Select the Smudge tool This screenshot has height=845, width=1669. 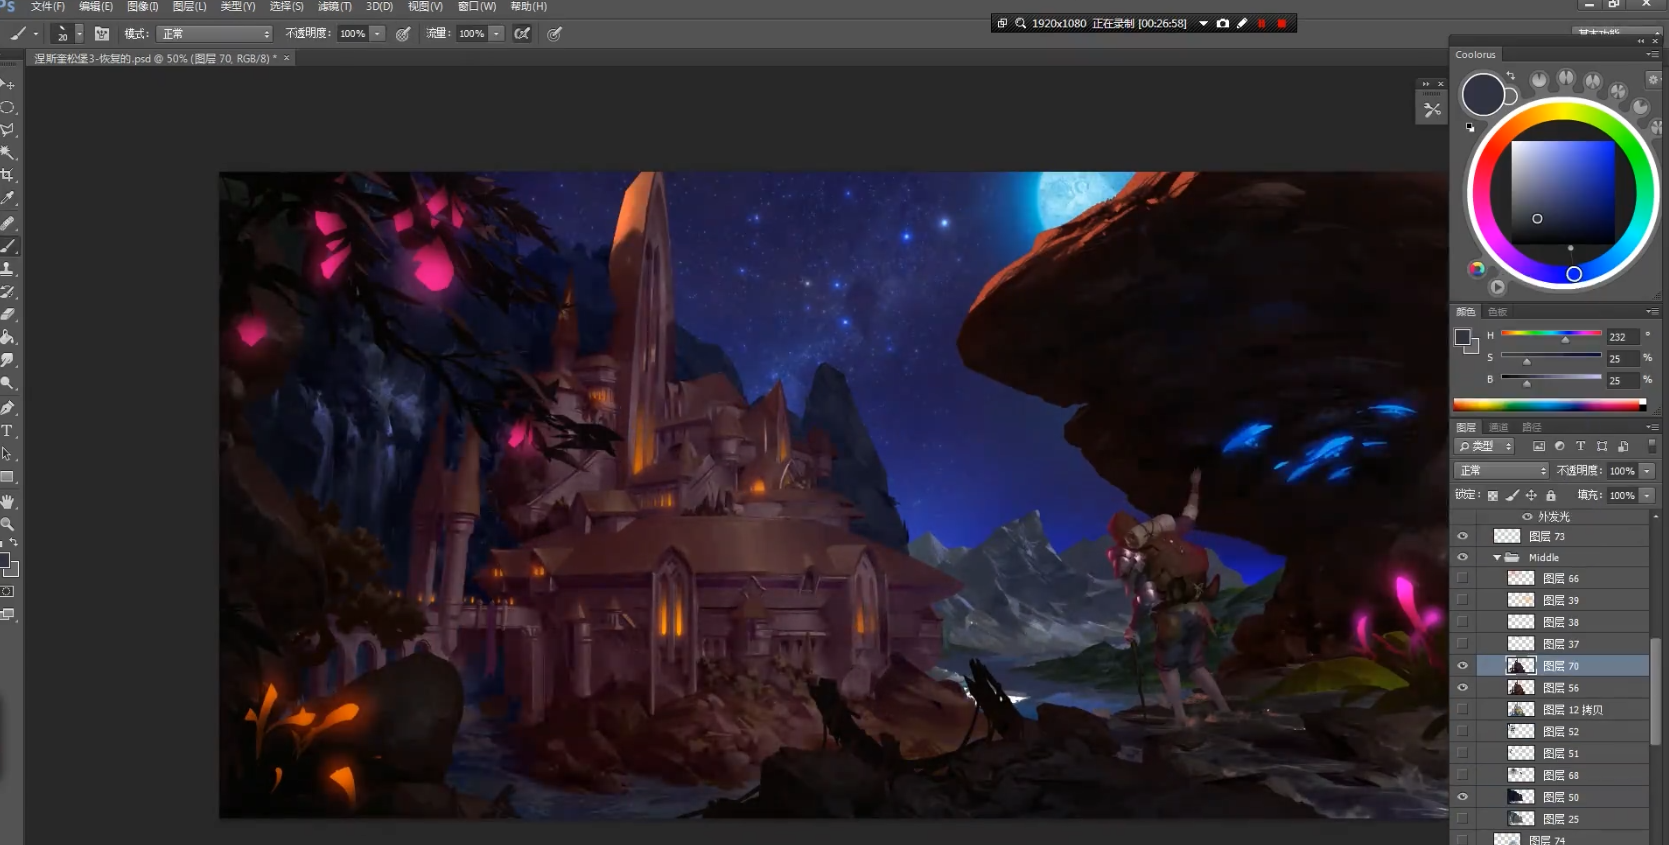(x=7, y=360)
